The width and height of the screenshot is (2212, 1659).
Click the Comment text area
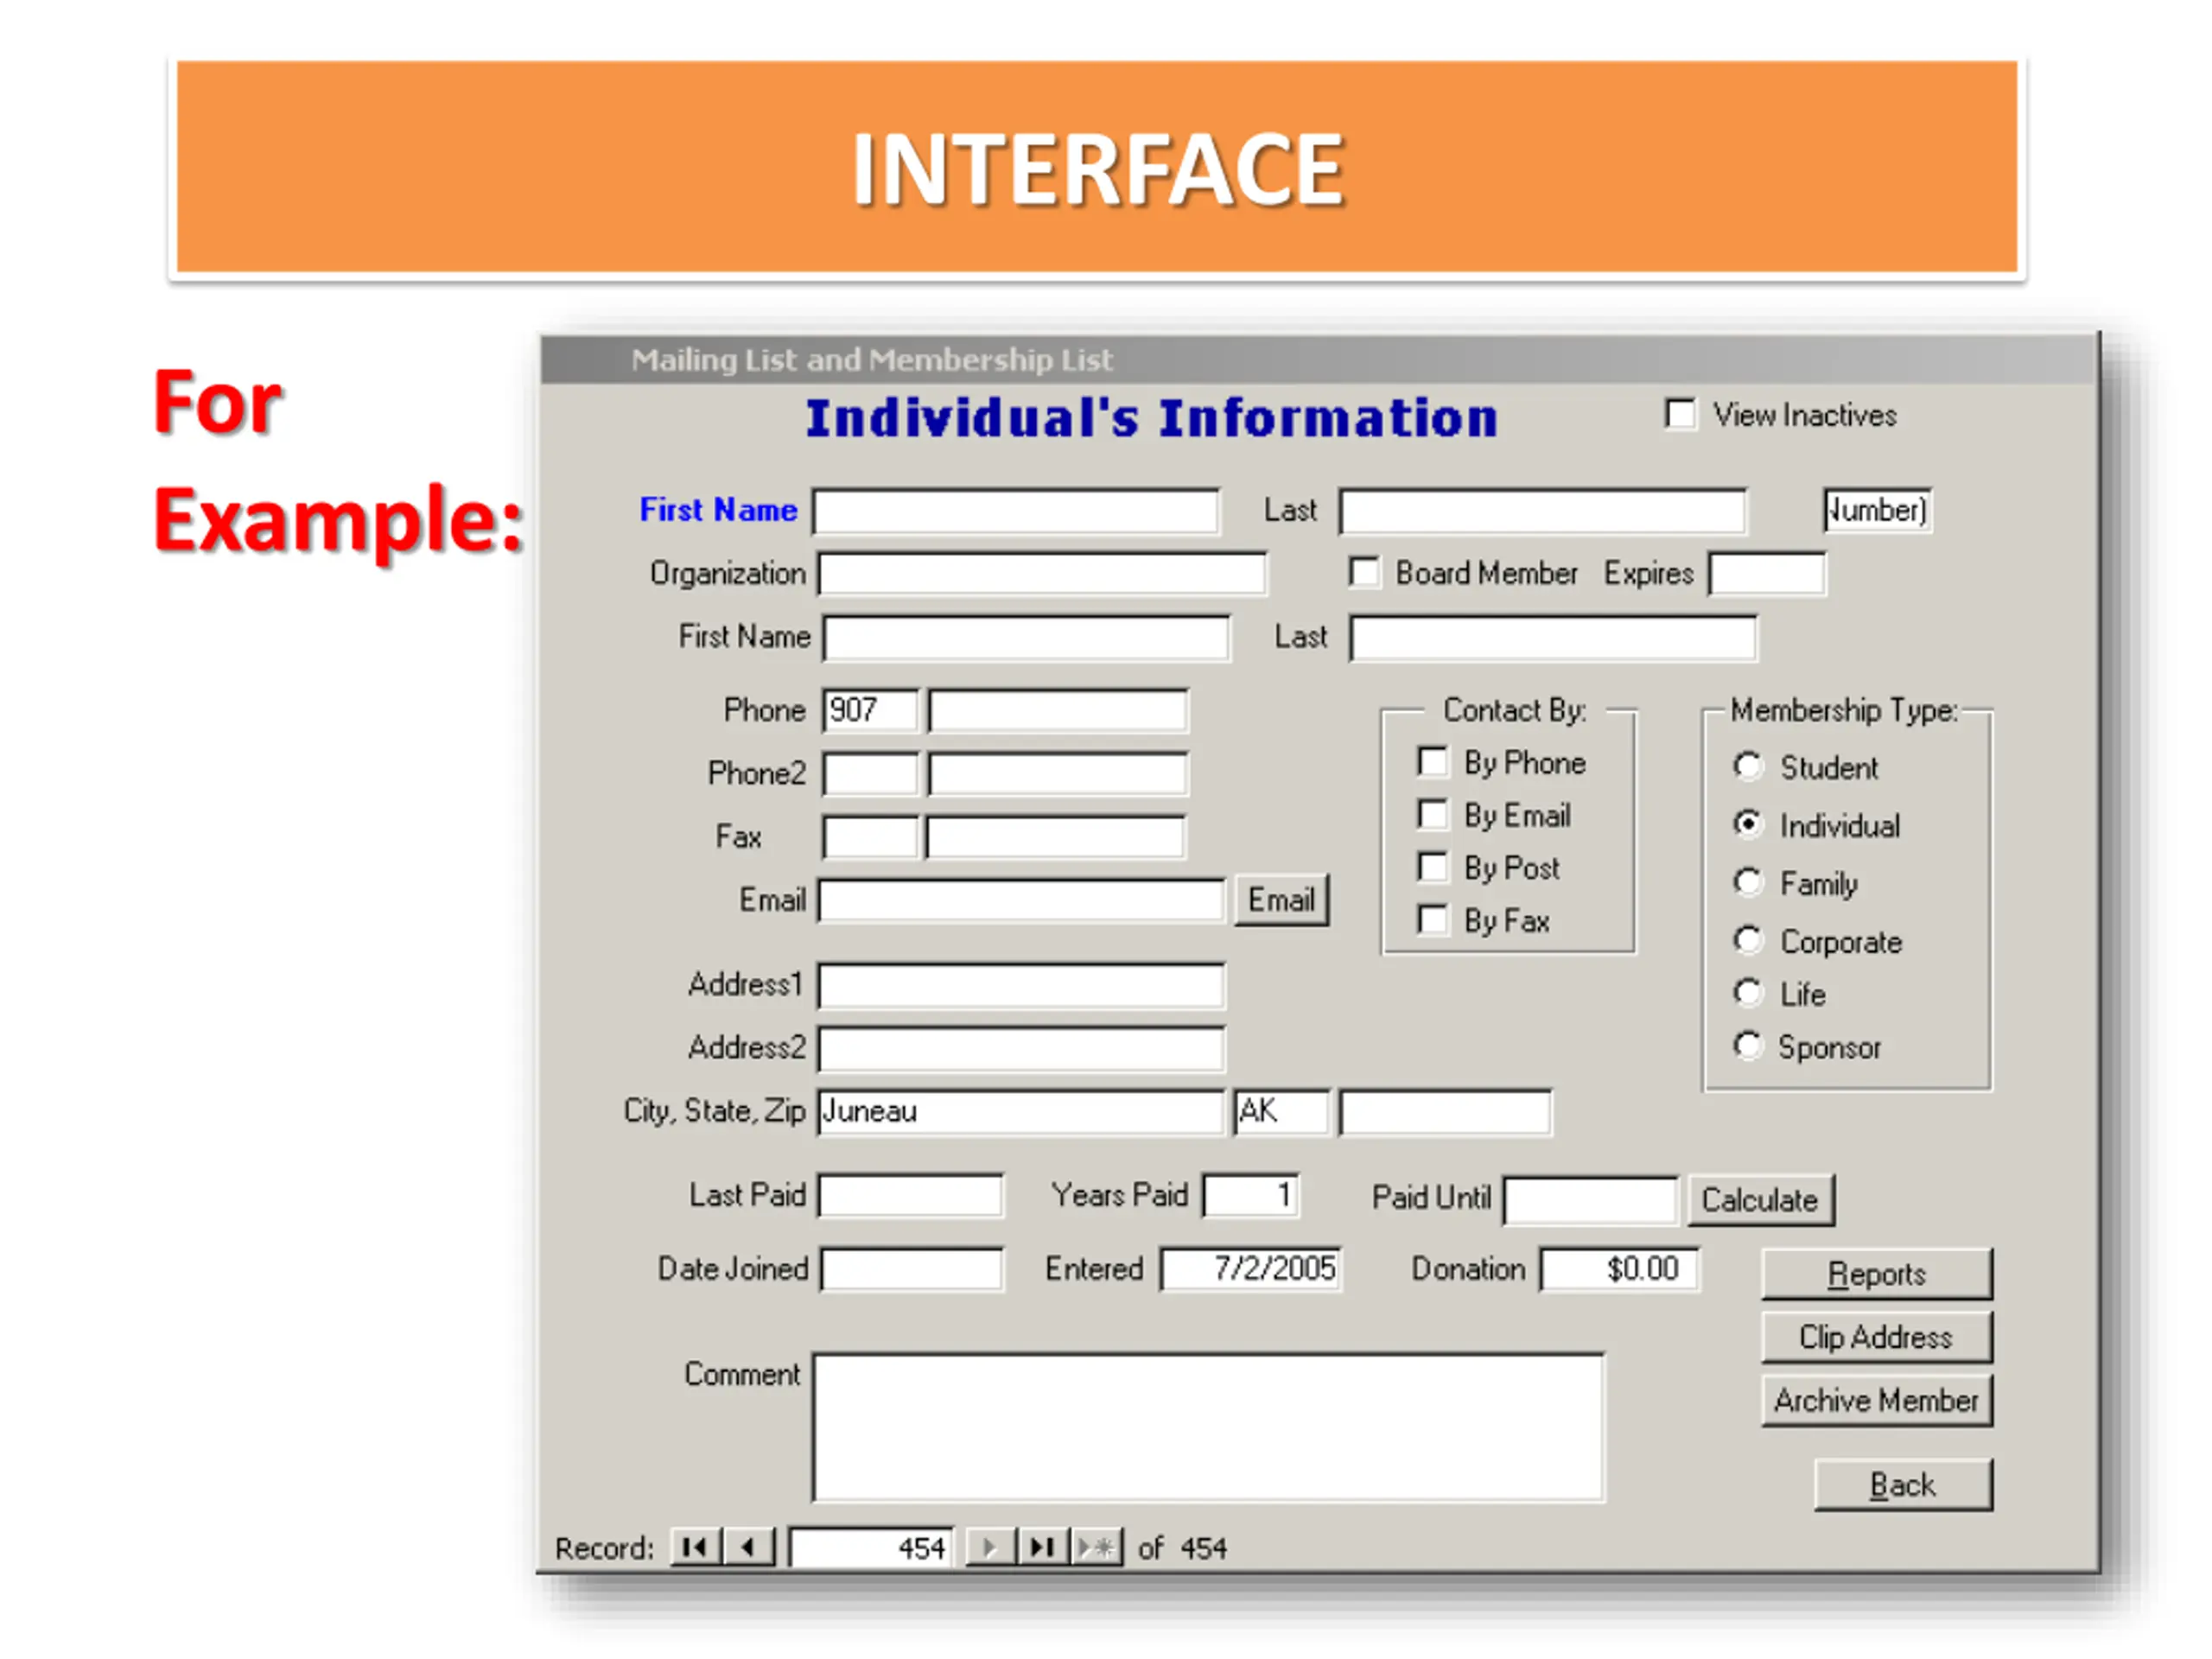click(x=1208, y=1427)
